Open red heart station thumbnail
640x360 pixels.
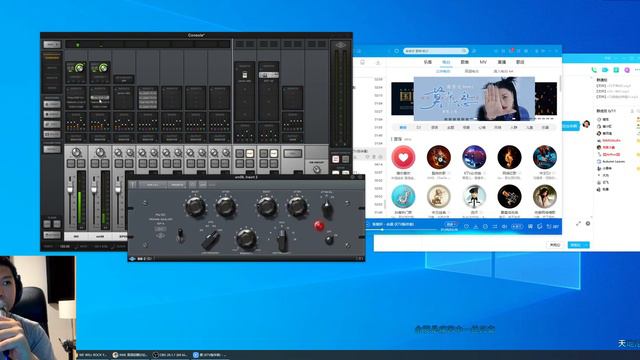pyautogui.click(x=403, y=157)
